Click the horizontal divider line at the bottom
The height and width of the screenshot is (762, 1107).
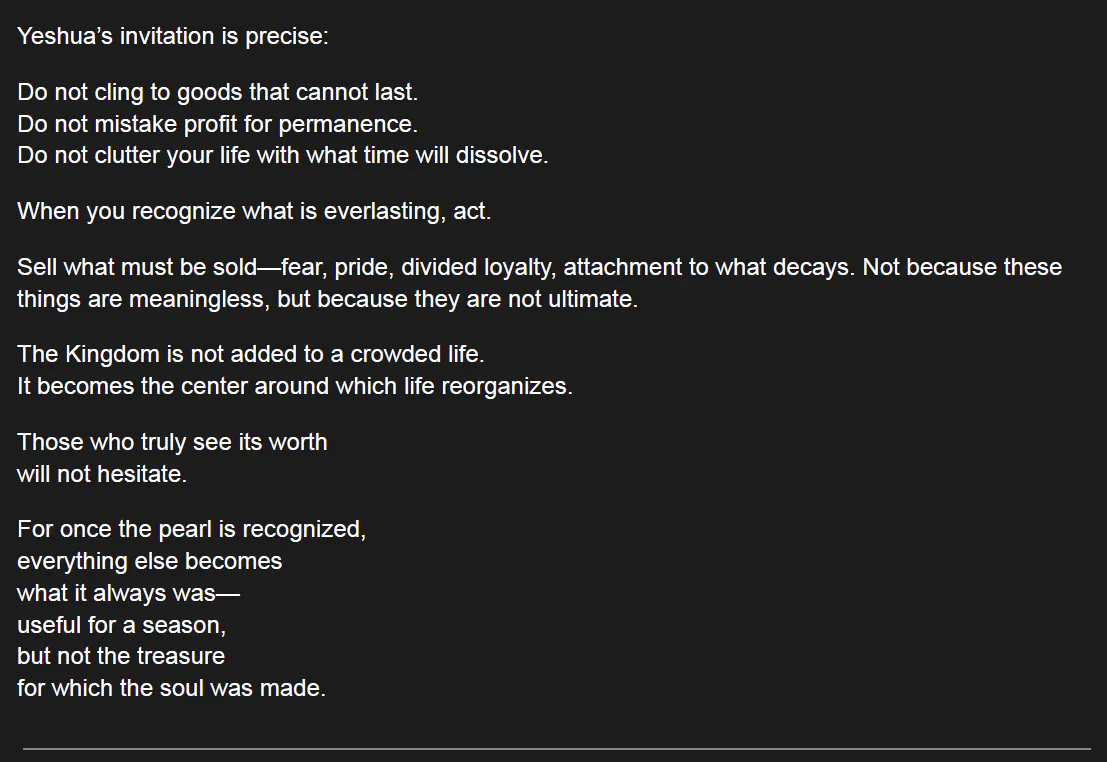(556, 748)
